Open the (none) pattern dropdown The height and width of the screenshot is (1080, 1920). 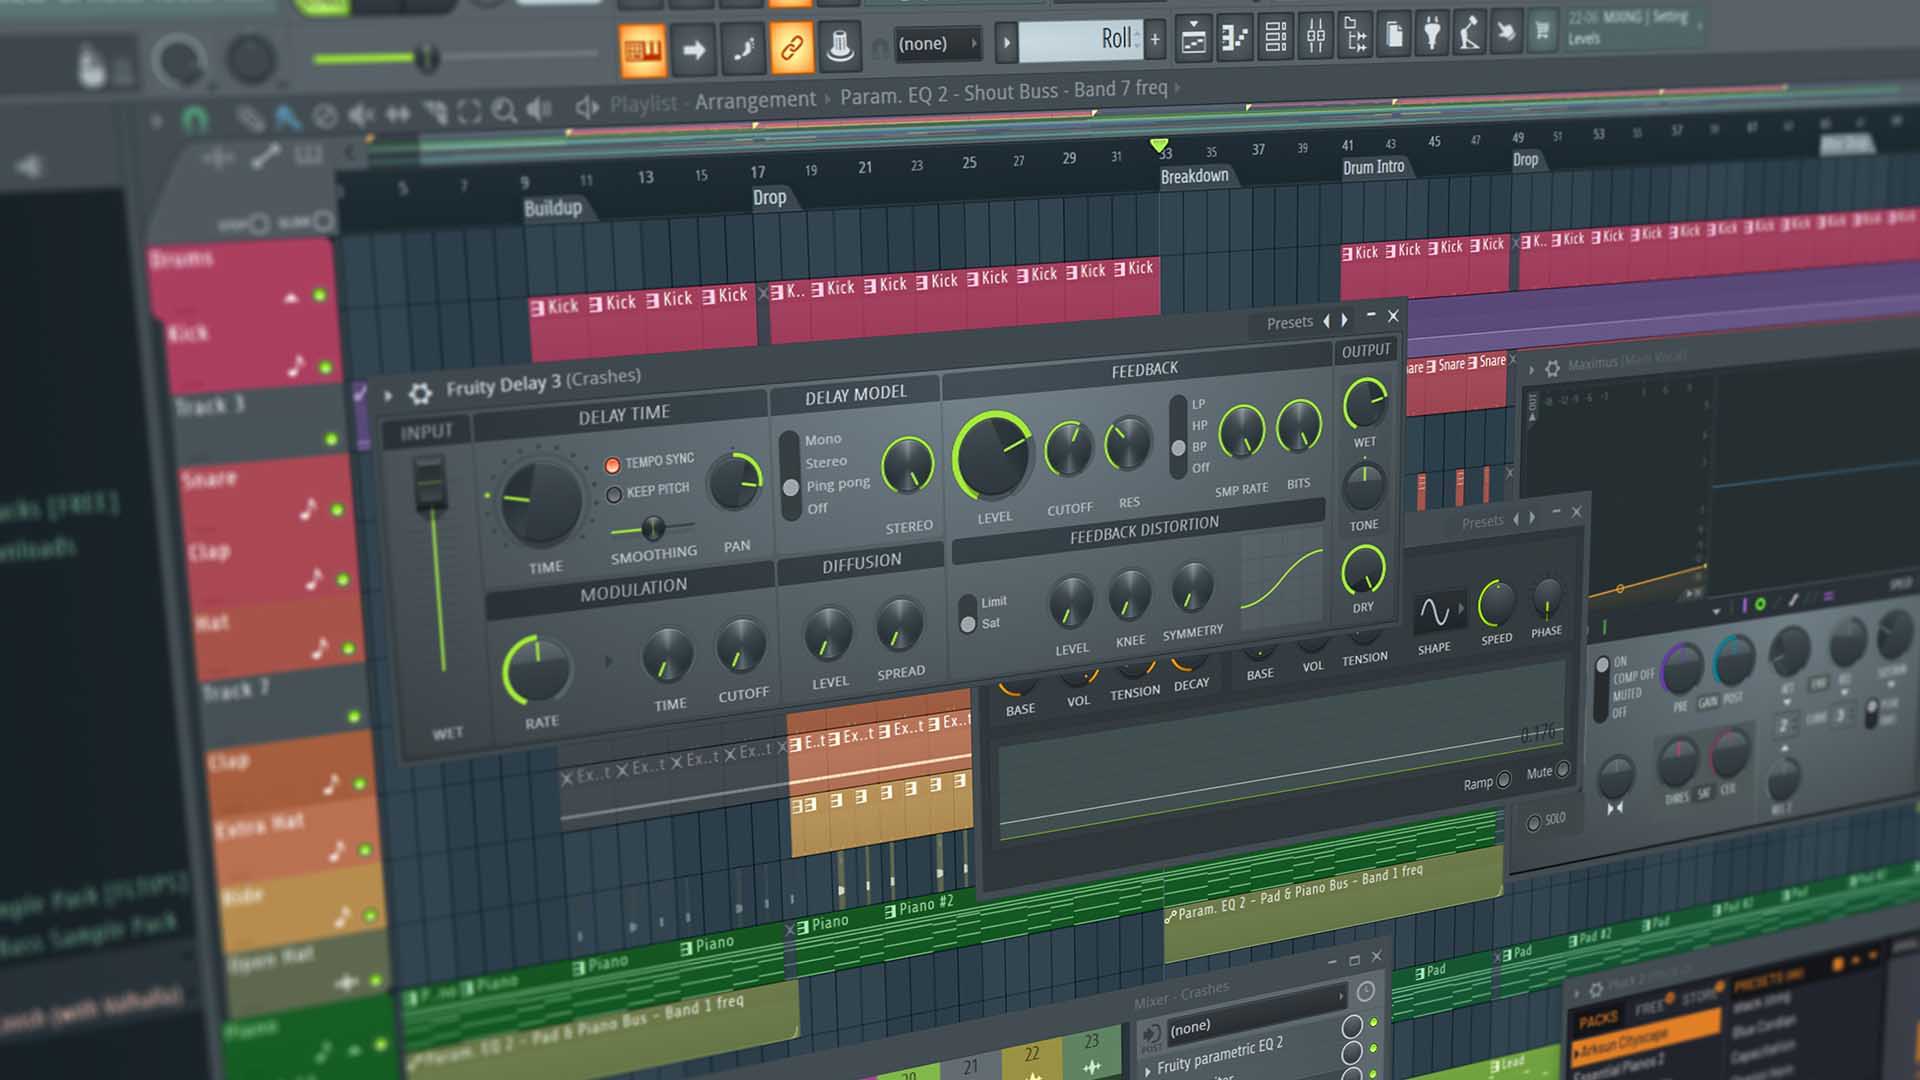click(x=936, y=43)
